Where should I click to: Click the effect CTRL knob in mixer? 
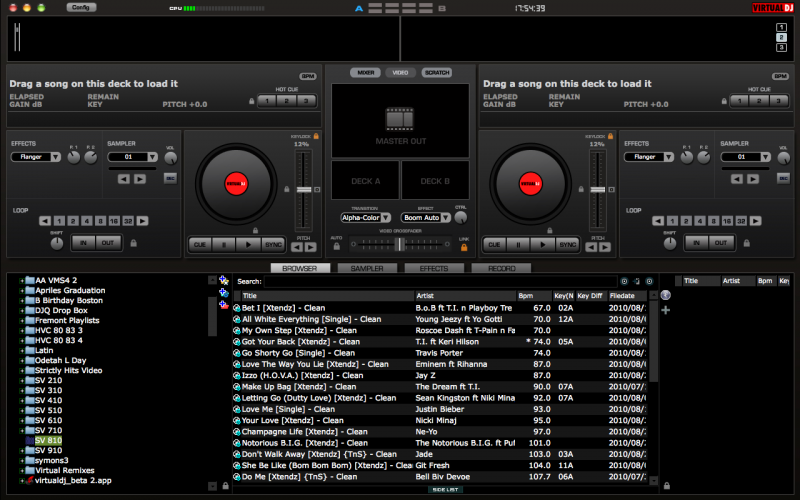pos(460,218)
